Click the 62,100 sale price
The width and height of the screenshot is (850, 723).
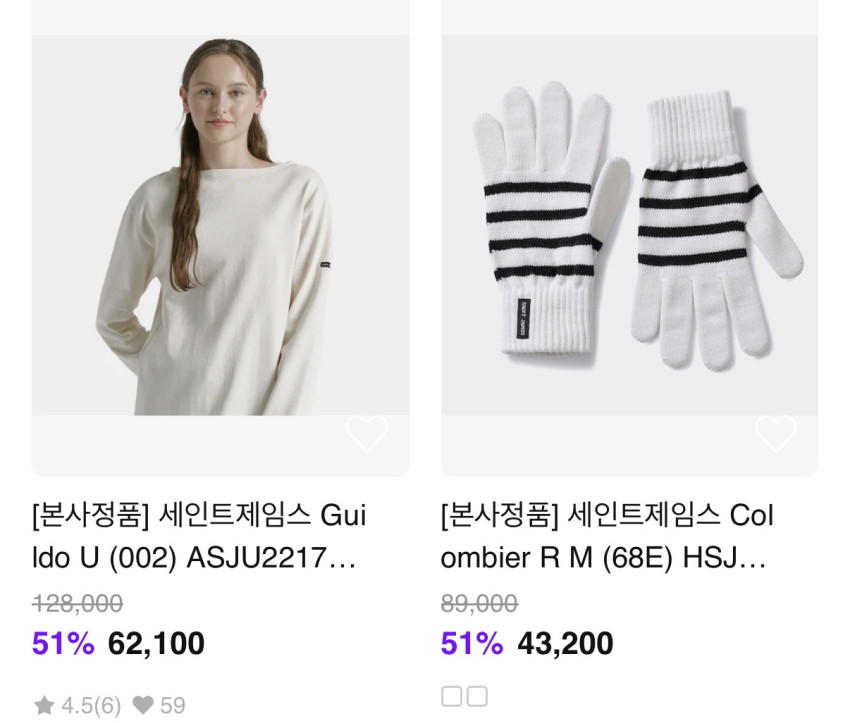pyautogui.click(x=156, y=644)
